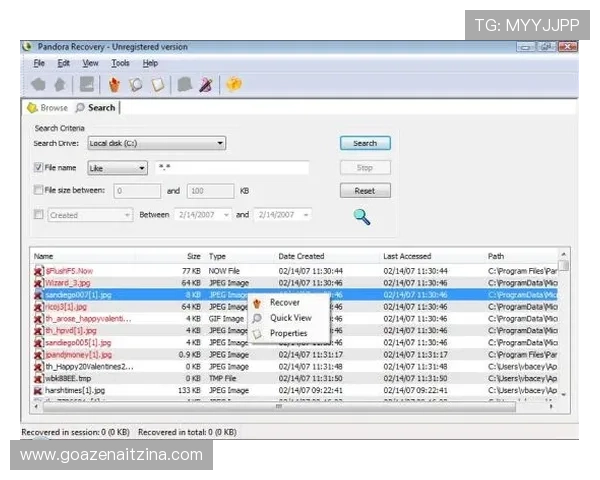Click the up-level arrow toolbar icon
The width and height of the screenshot is (600, 480).
coord(59,85)
